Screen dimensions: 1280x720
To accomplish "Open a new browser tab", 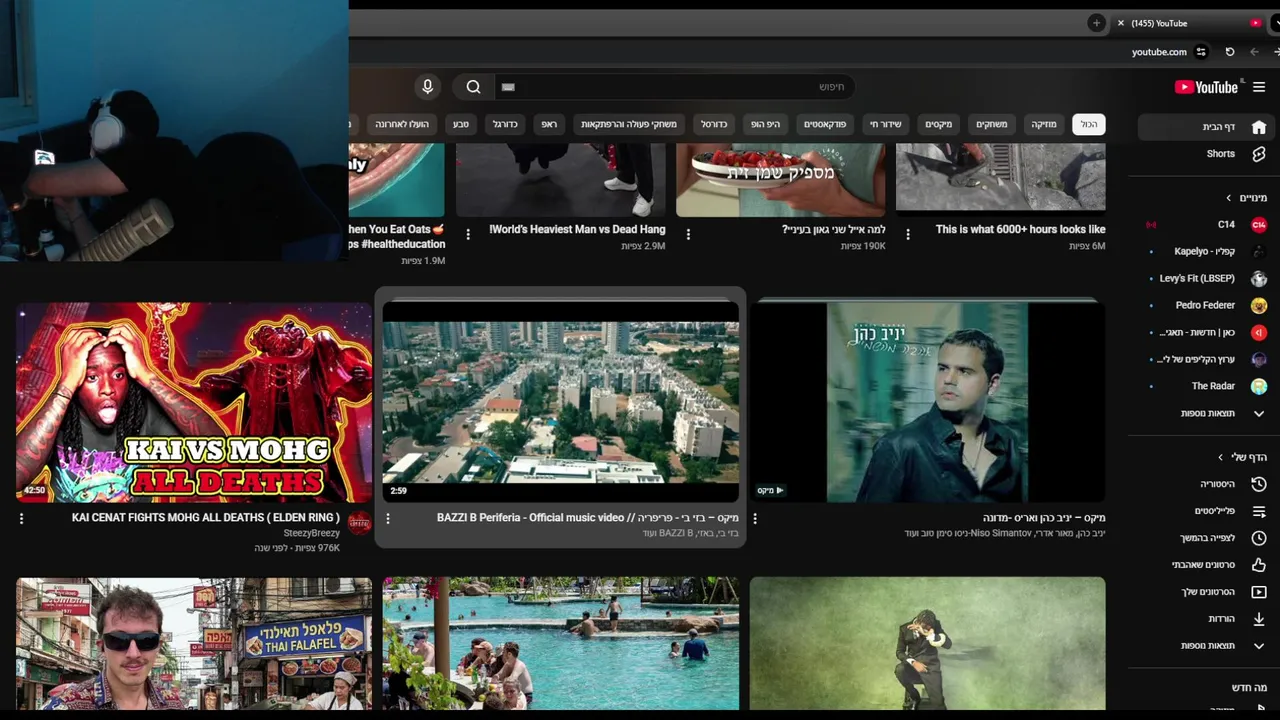I will point(1096,23).
